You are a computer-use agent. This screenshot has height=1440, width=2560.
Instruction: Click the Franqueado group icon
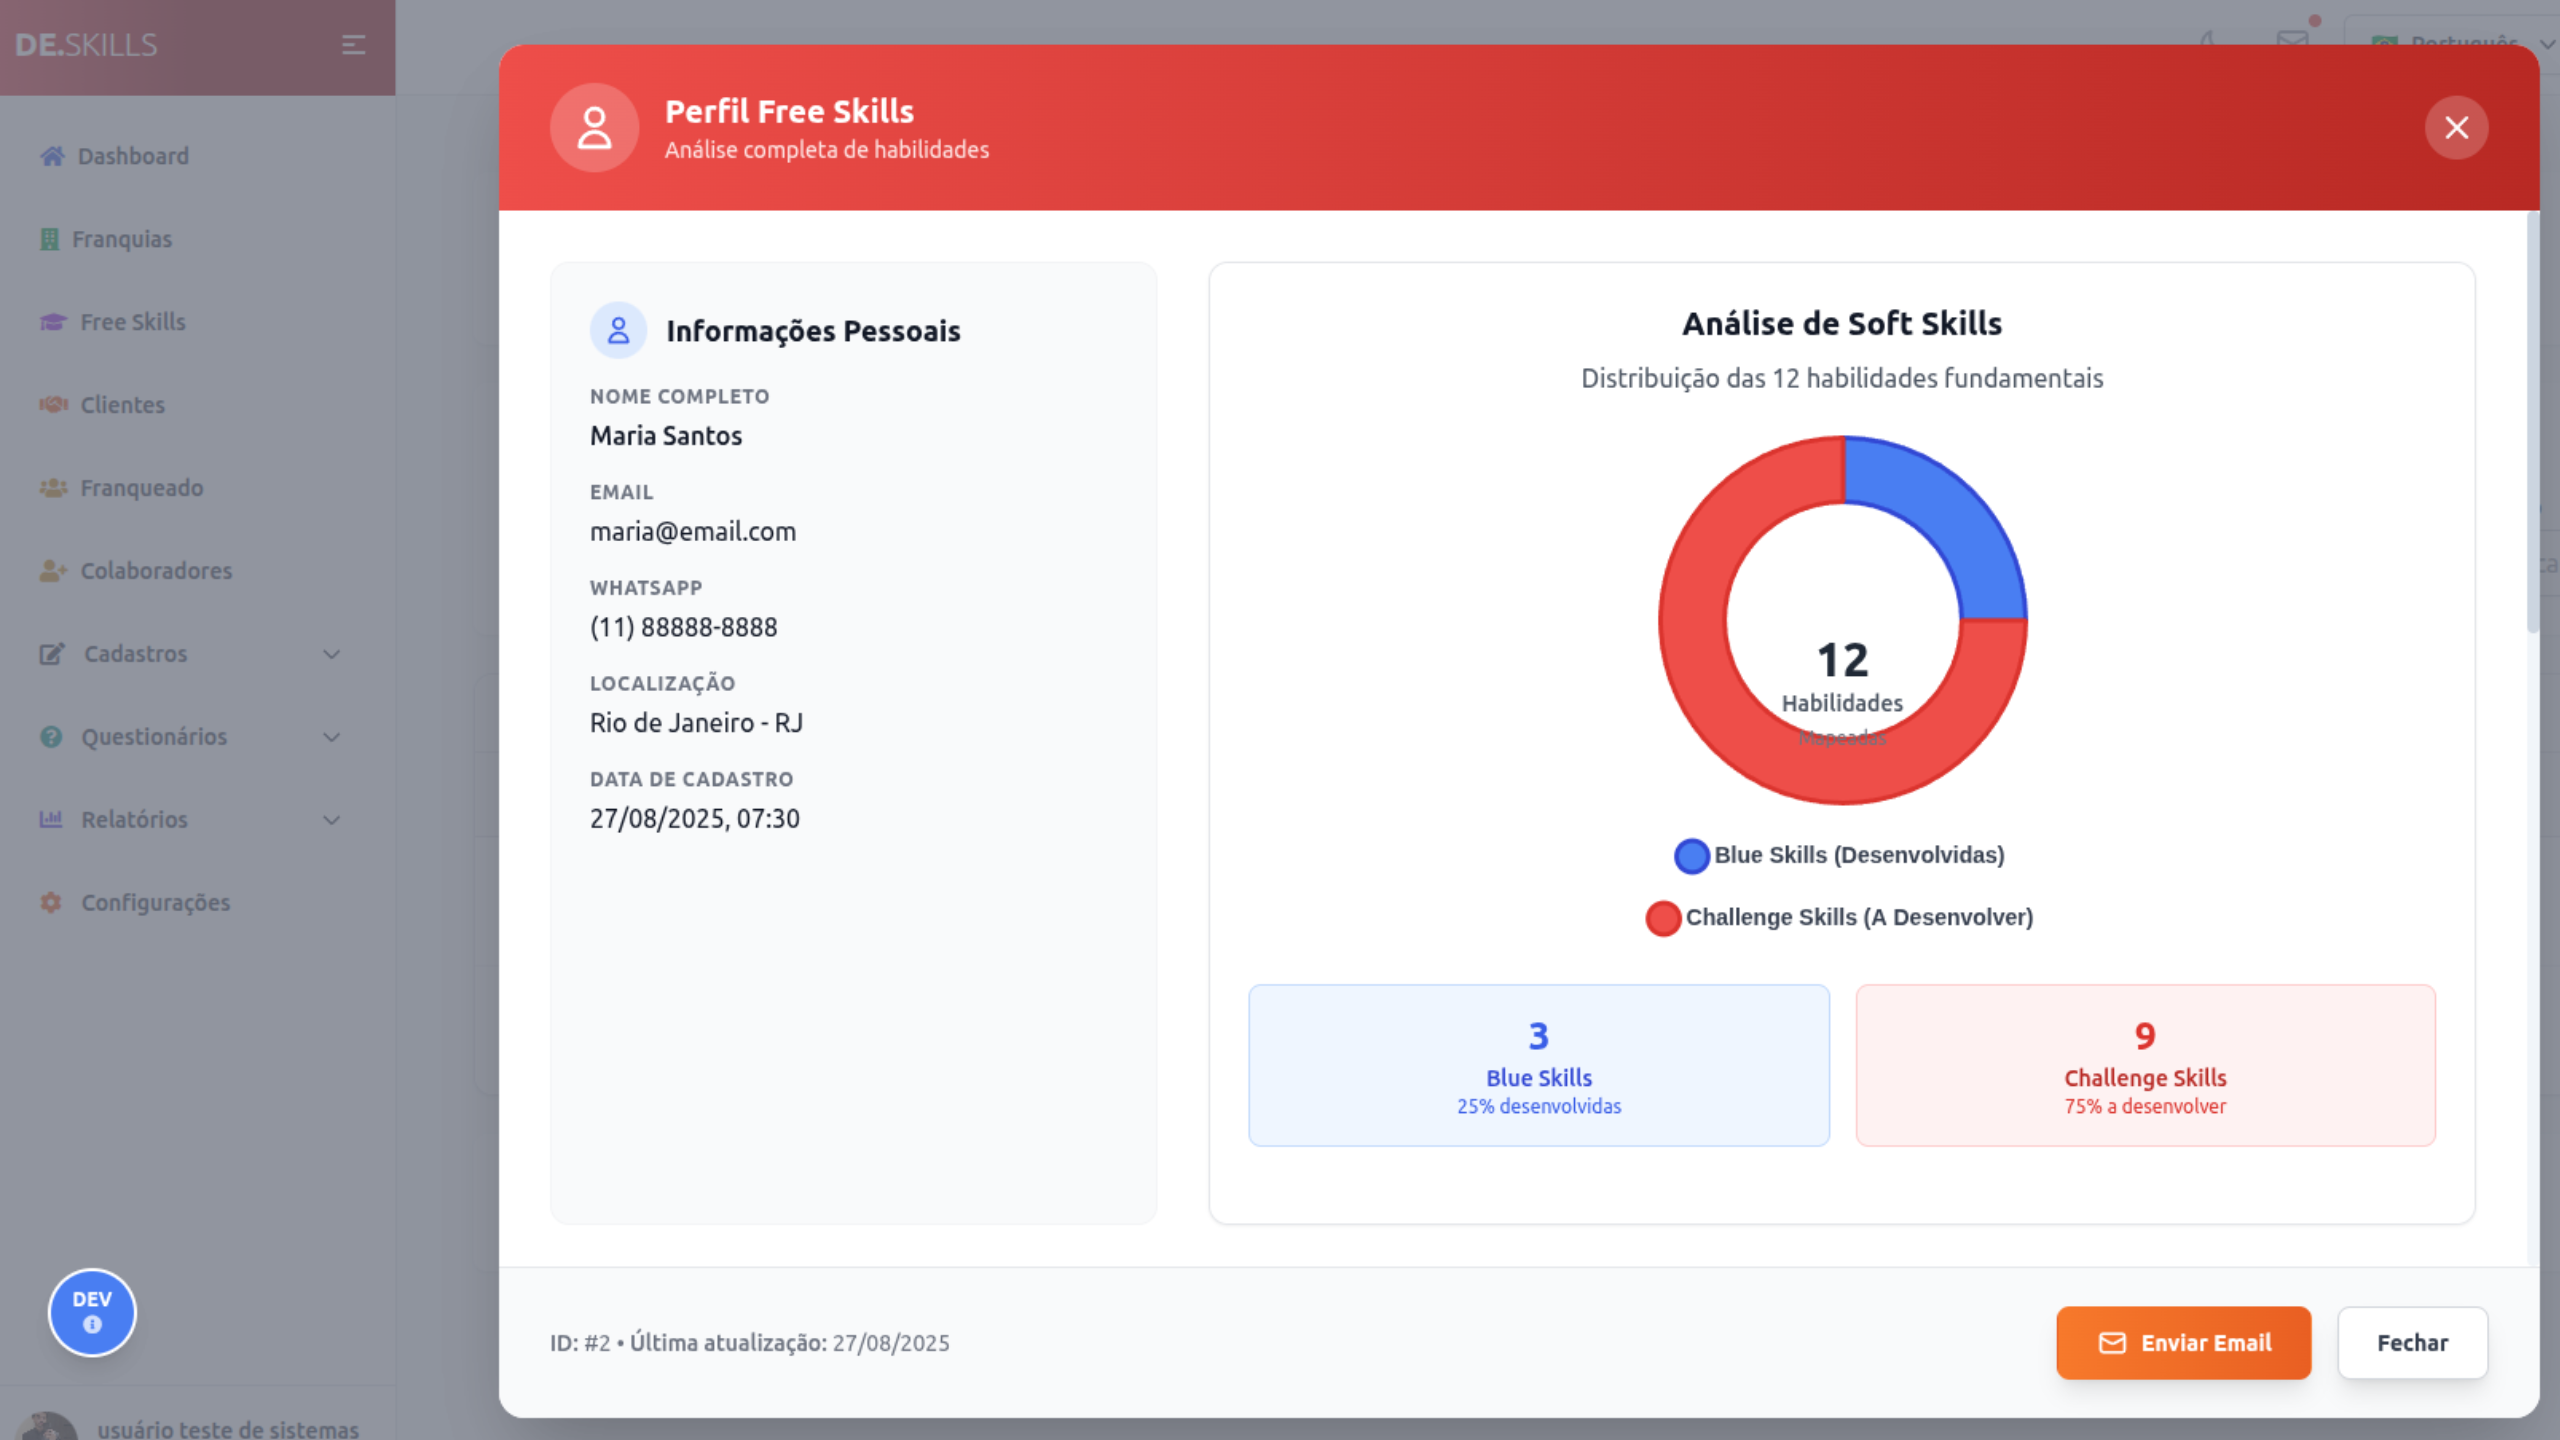pos(53,488)
